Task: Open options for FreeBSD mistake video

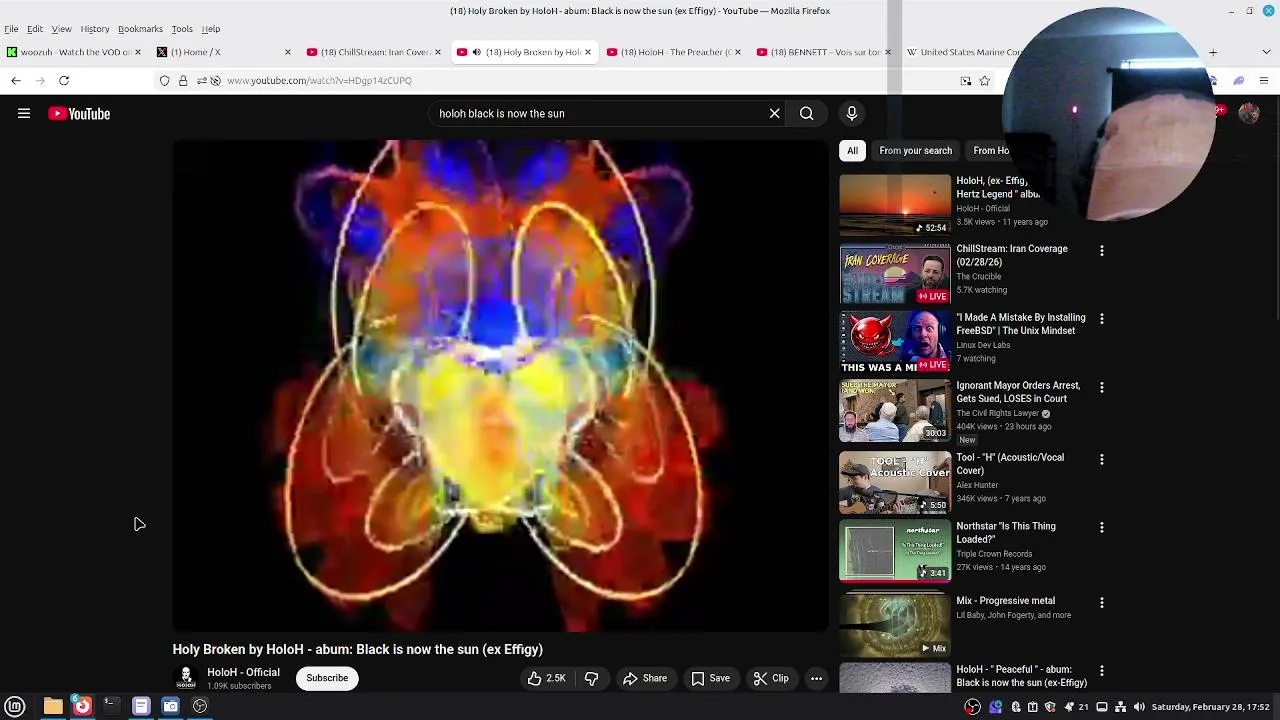Action: pos(1102,319)
